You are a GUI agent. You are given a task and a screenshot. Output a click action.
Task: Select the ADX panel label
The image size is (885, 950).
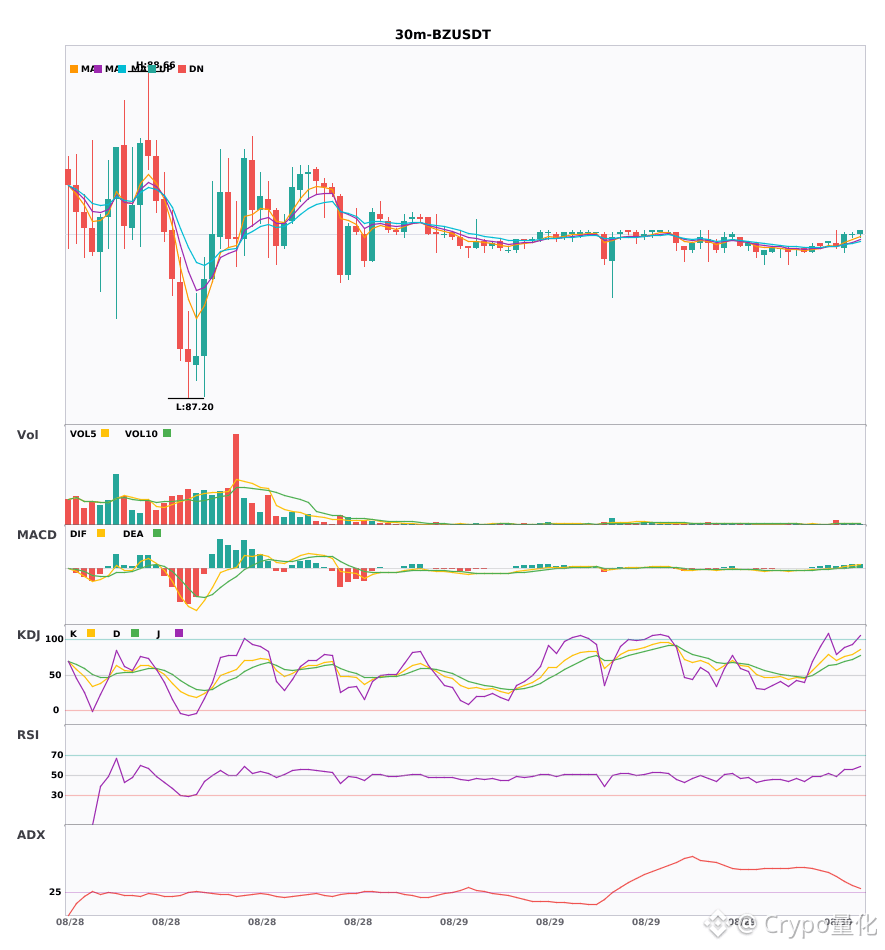(x=31, y=835)
